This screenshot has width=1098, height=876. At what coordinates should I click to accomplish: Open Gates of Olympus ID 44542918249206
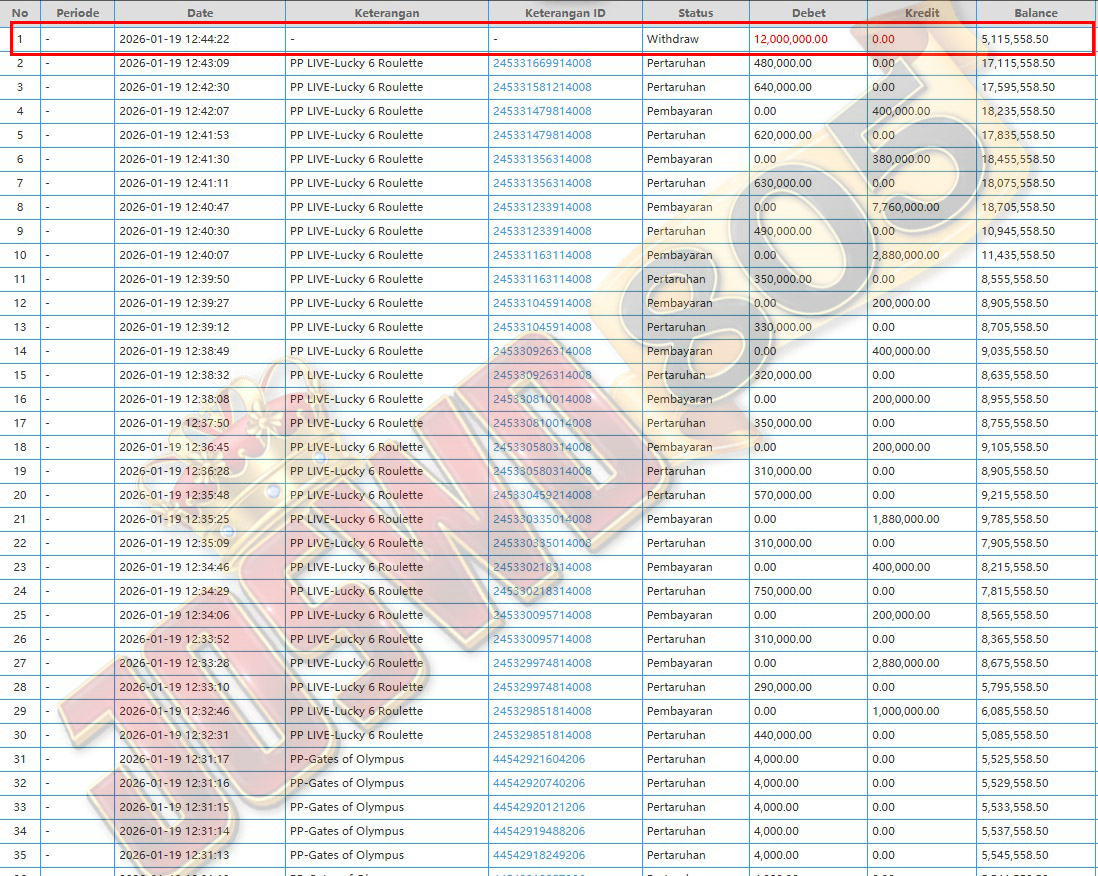pos(538,855)
